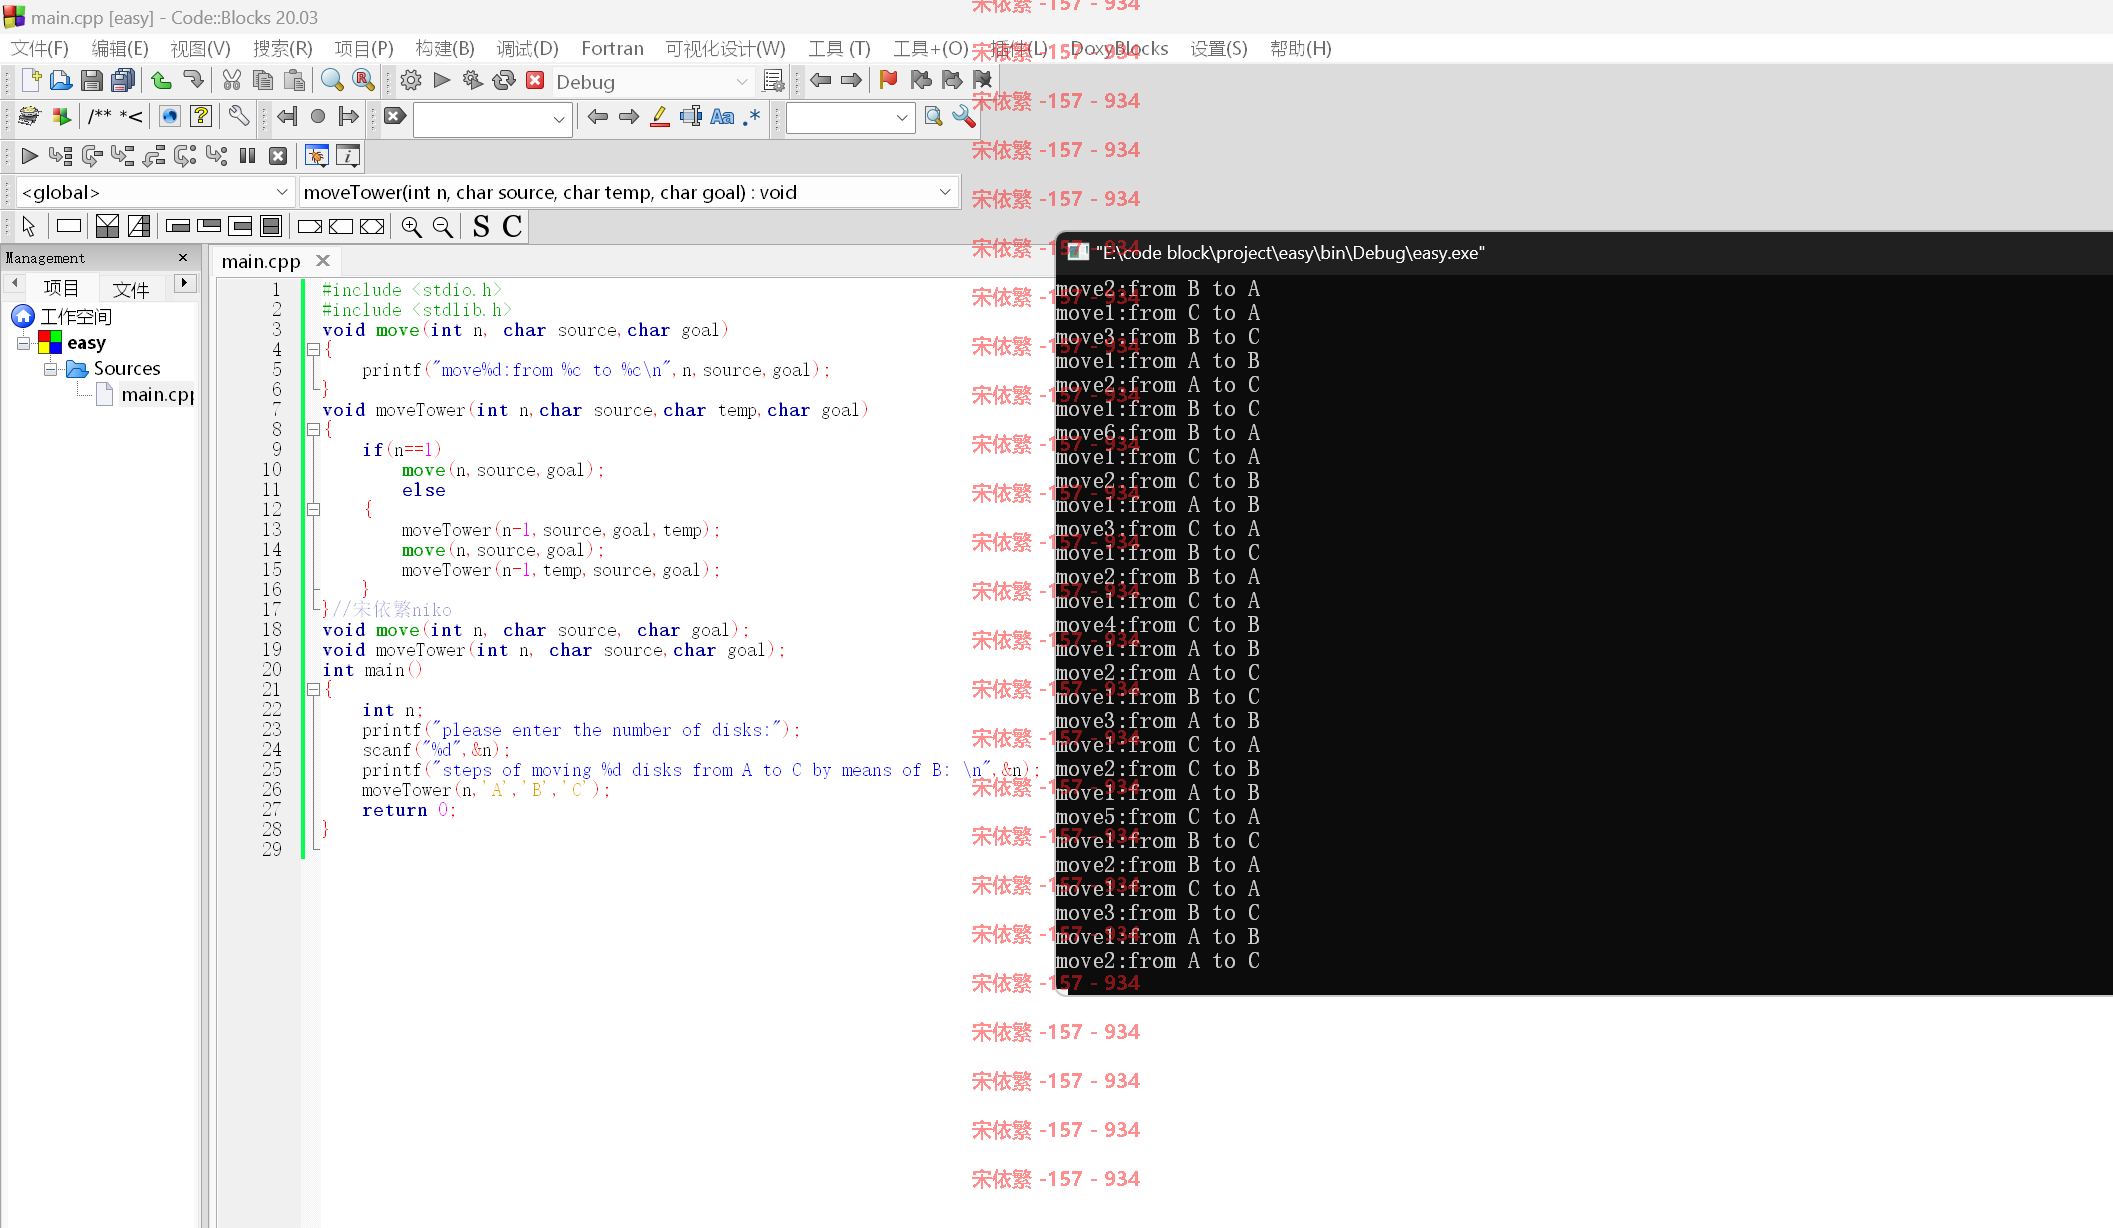Toggle regex search option icon
The width and height of the screenshot is (2113, 1228).
tap(752, 117)
